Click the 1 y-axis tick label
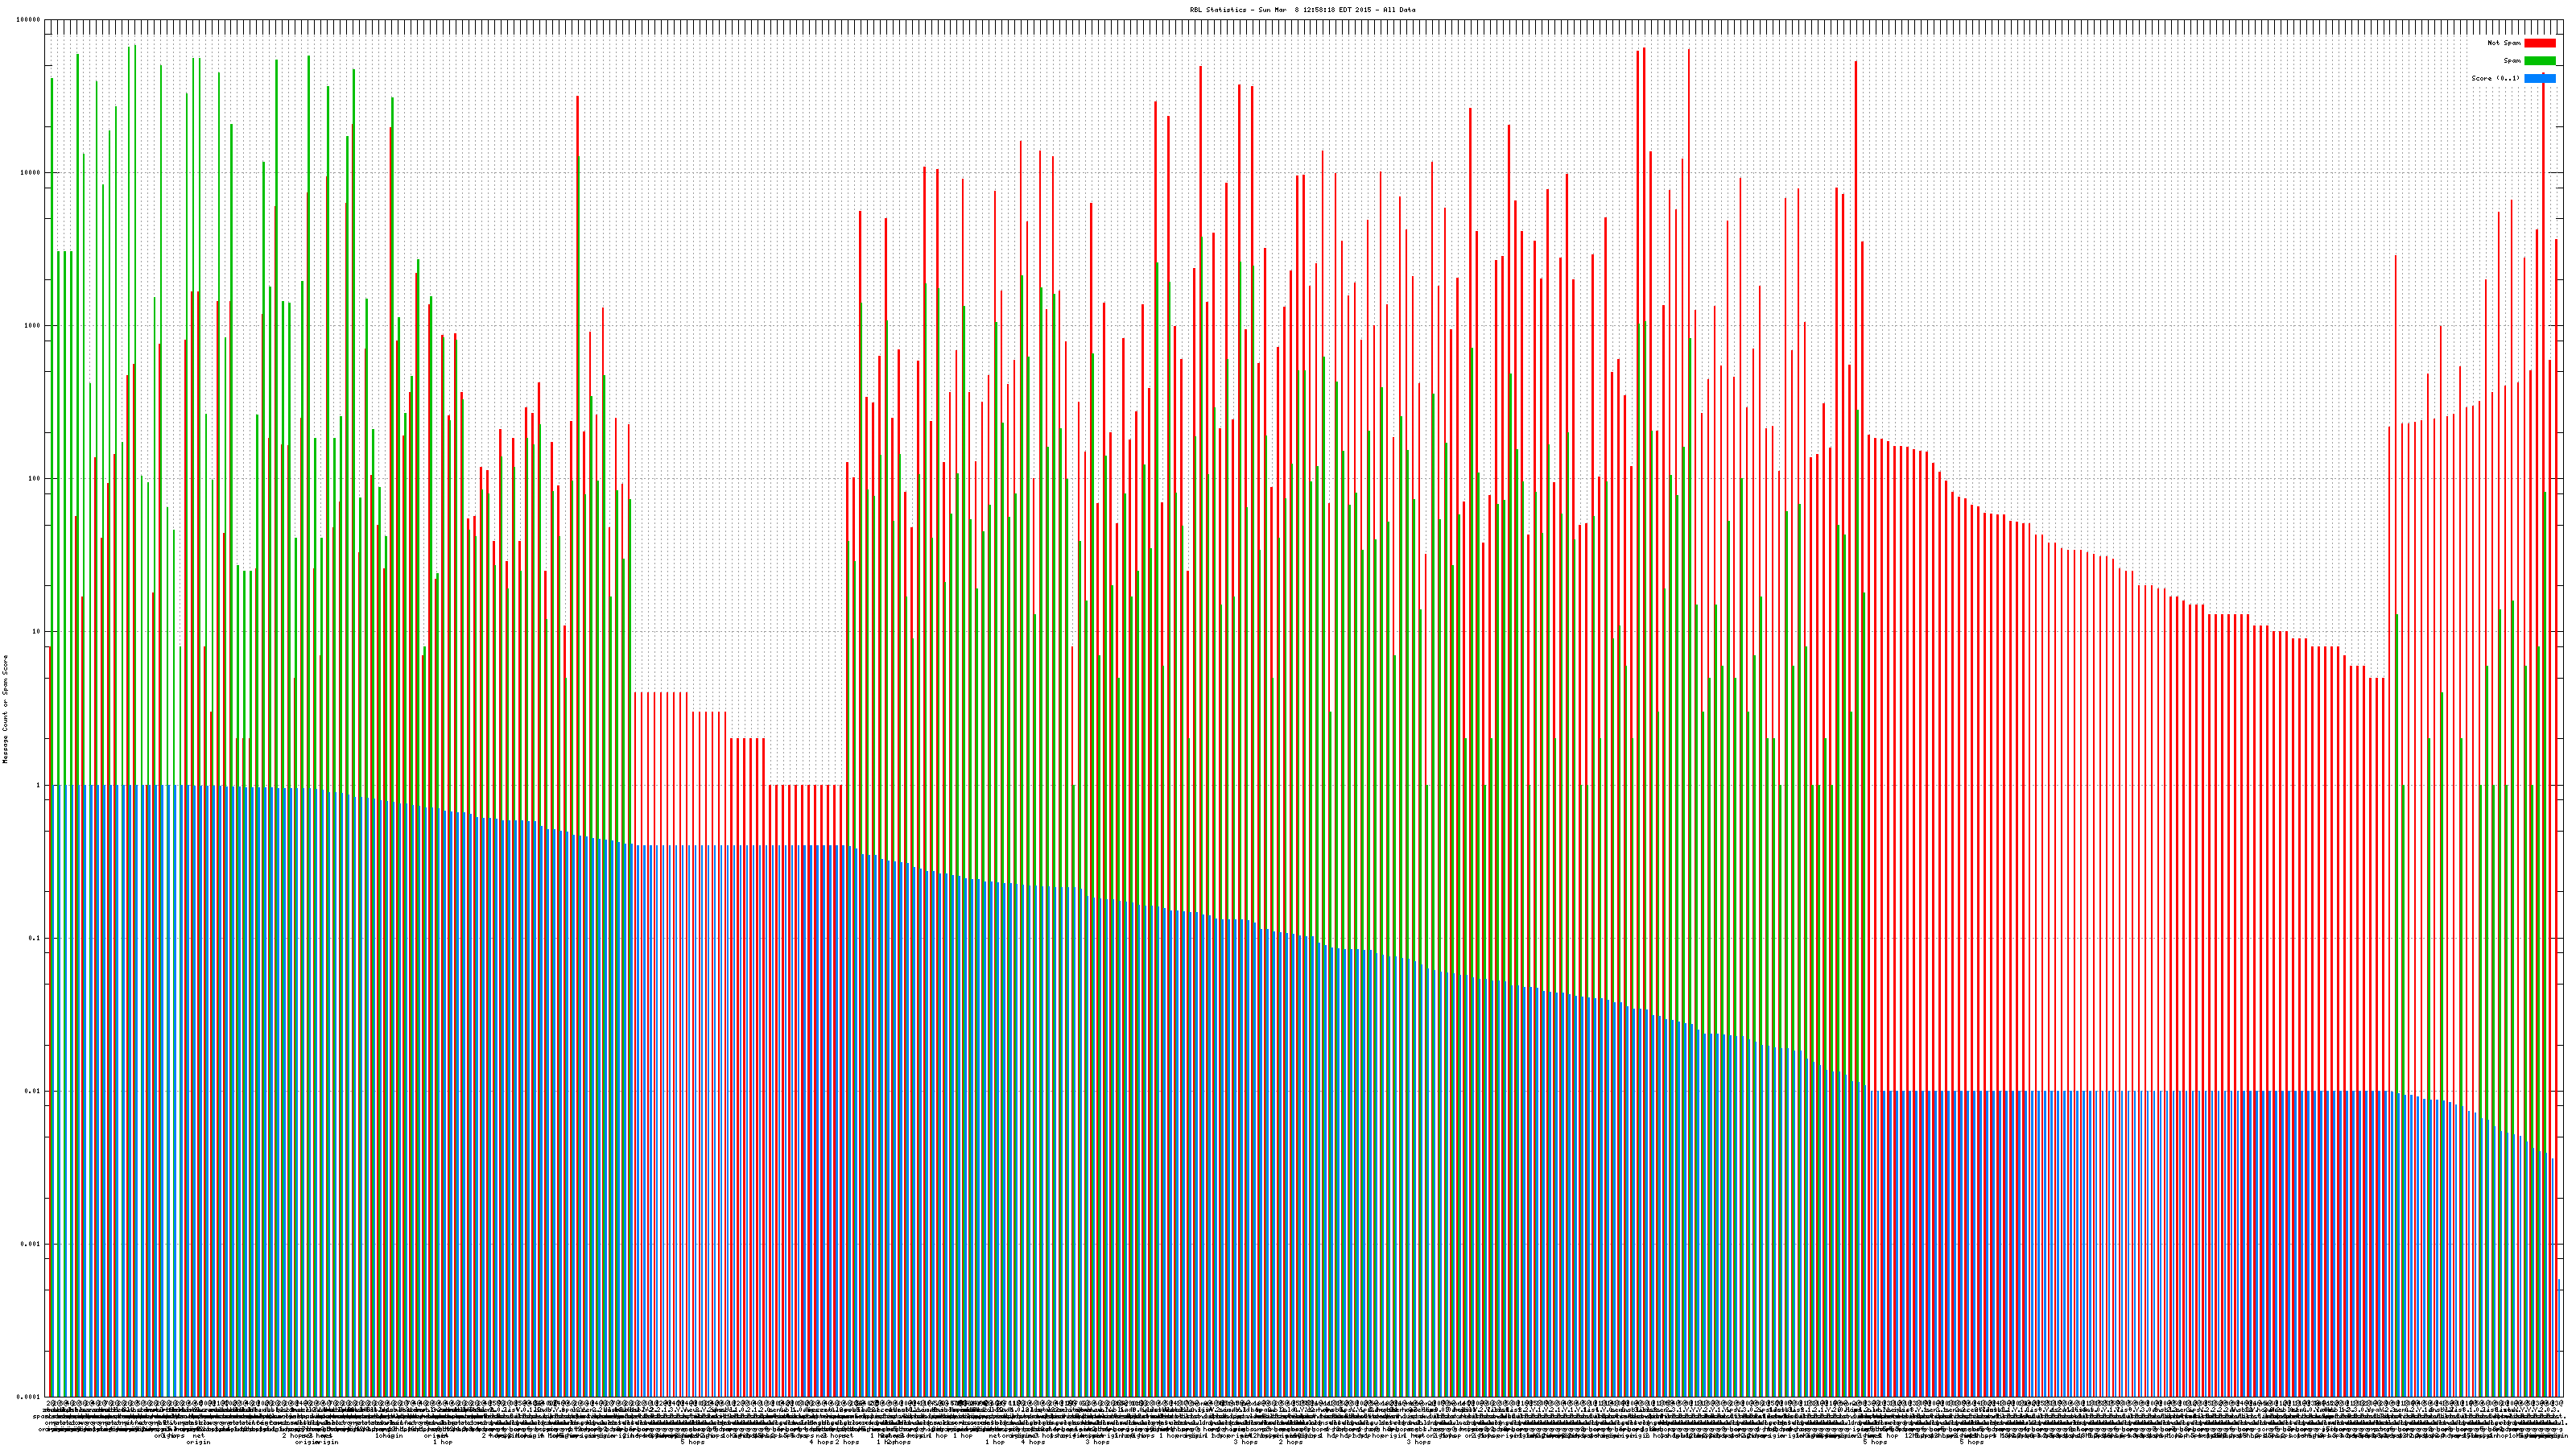This screenshot has height=1449, width=2576. [39, 785]
